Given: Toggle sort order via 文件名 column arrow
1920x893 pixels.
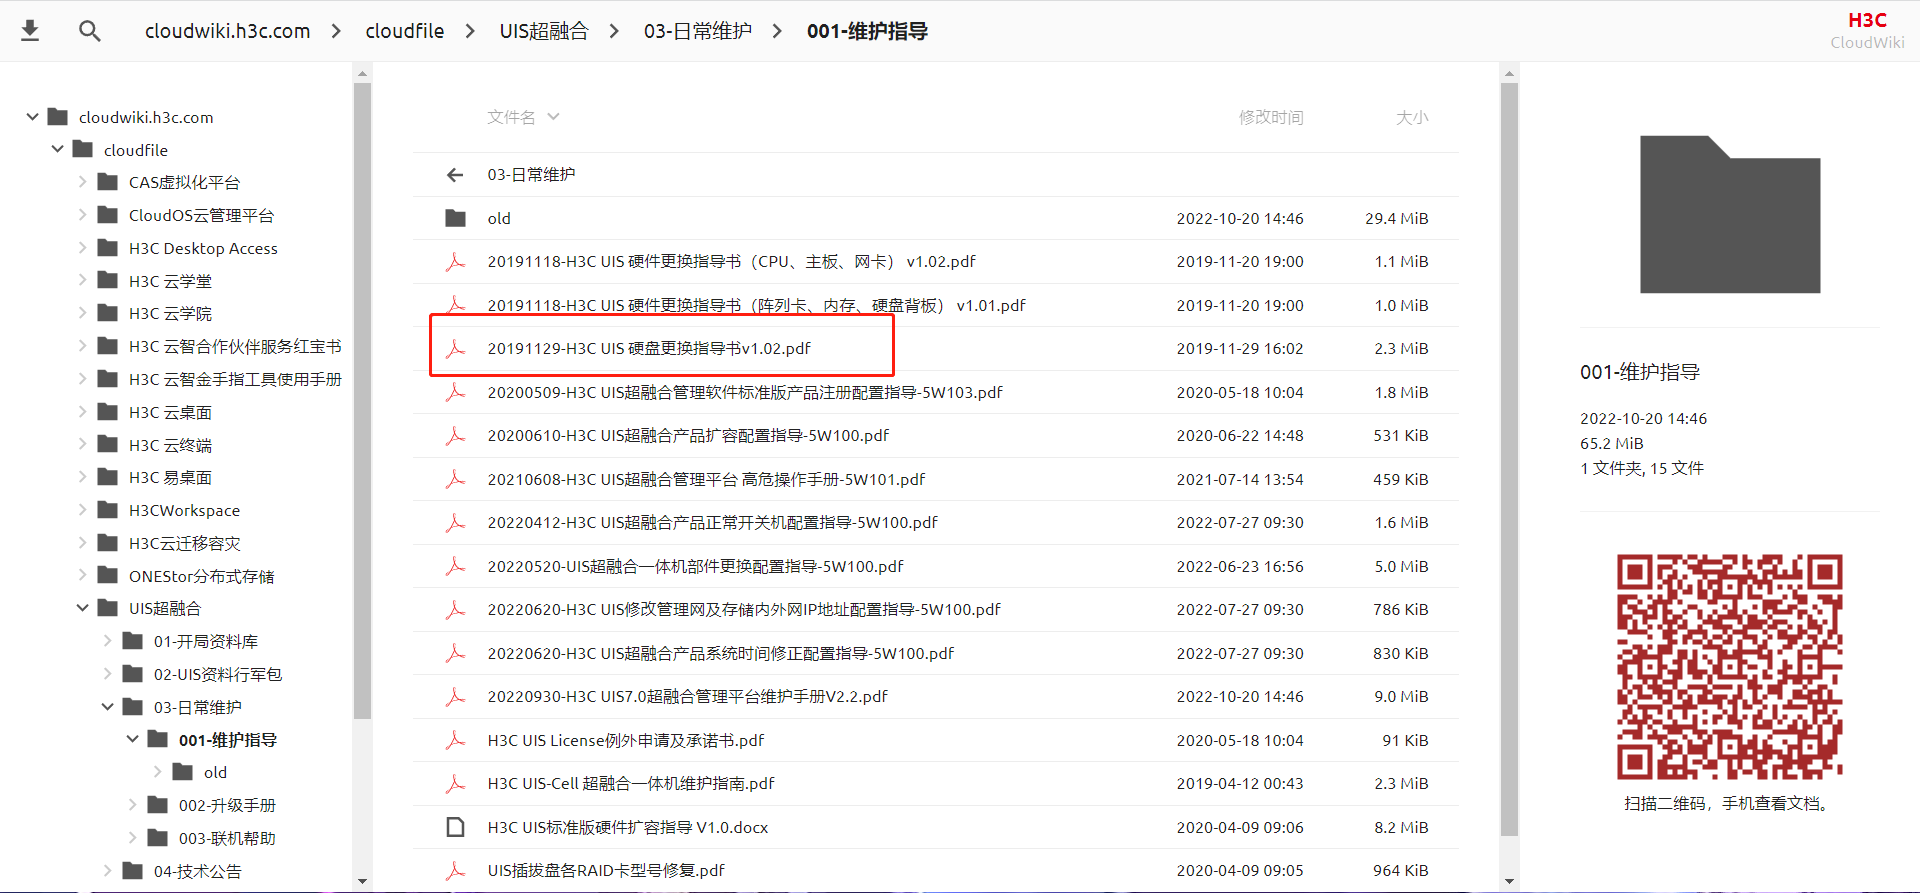Looking at the screenshot, I should point(553,117).
